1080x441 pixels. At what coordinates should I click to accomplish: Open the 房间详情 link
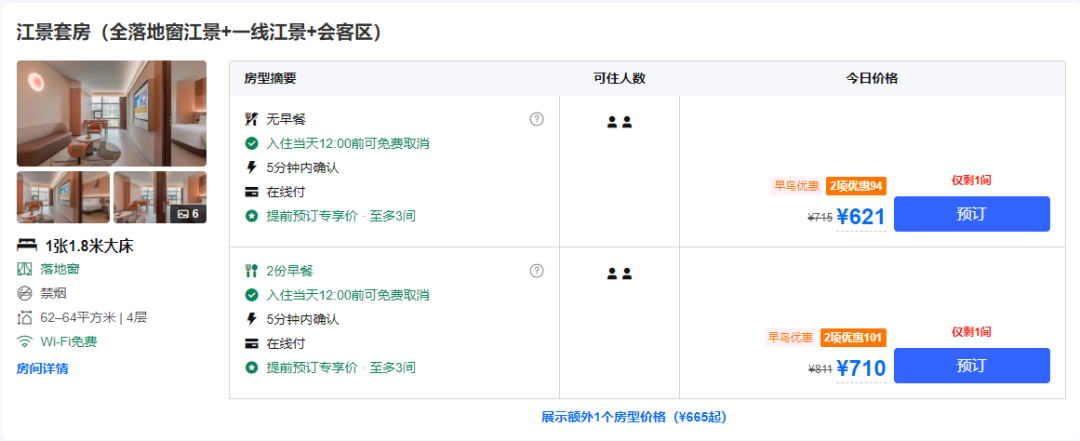(42, 369)
